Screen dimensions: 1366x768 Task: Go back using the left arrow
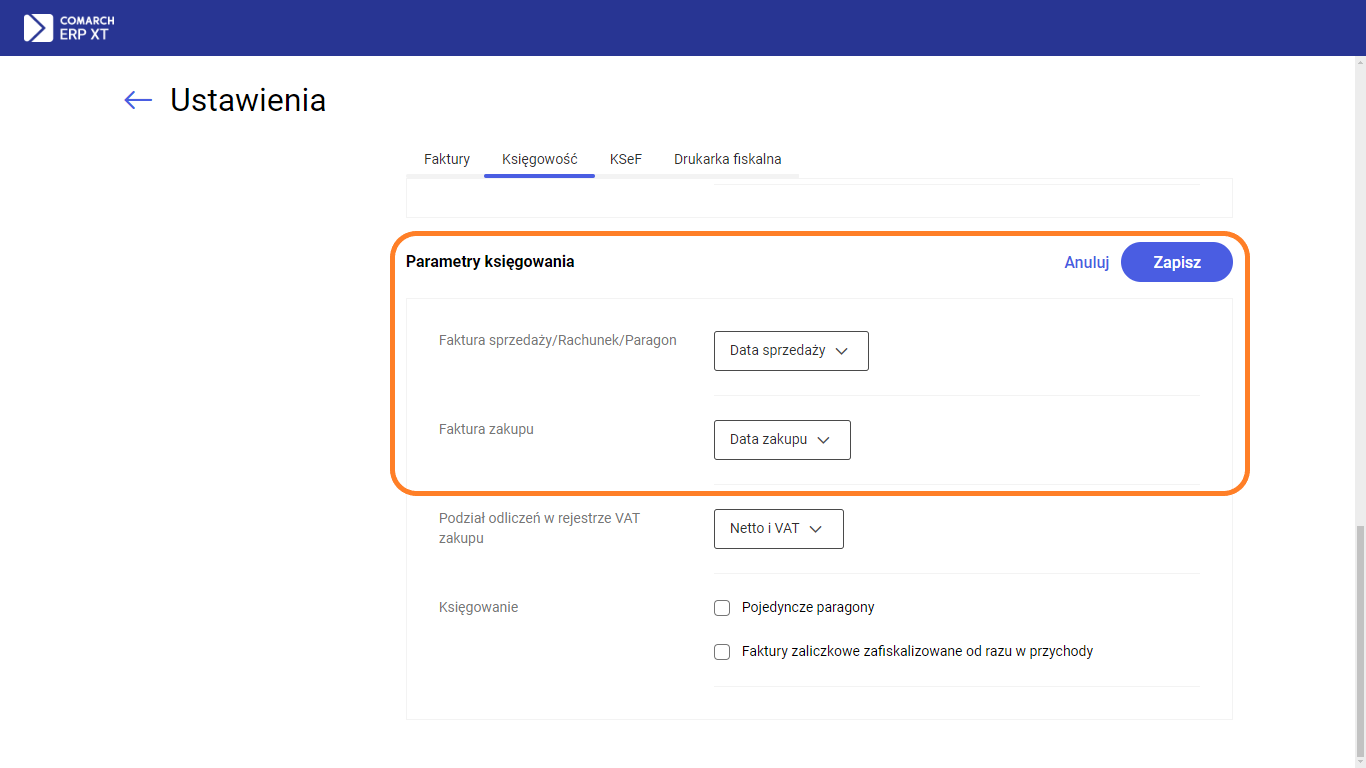(x=138, y=100)
